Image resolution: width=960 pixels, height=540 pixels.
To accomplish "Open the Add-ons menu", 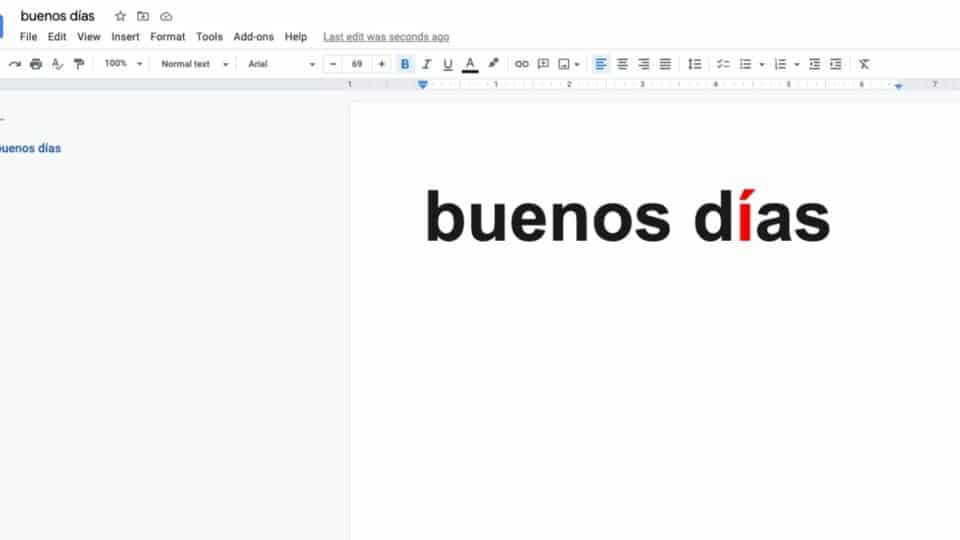I will pyautogui.click(x=253, y=37).
